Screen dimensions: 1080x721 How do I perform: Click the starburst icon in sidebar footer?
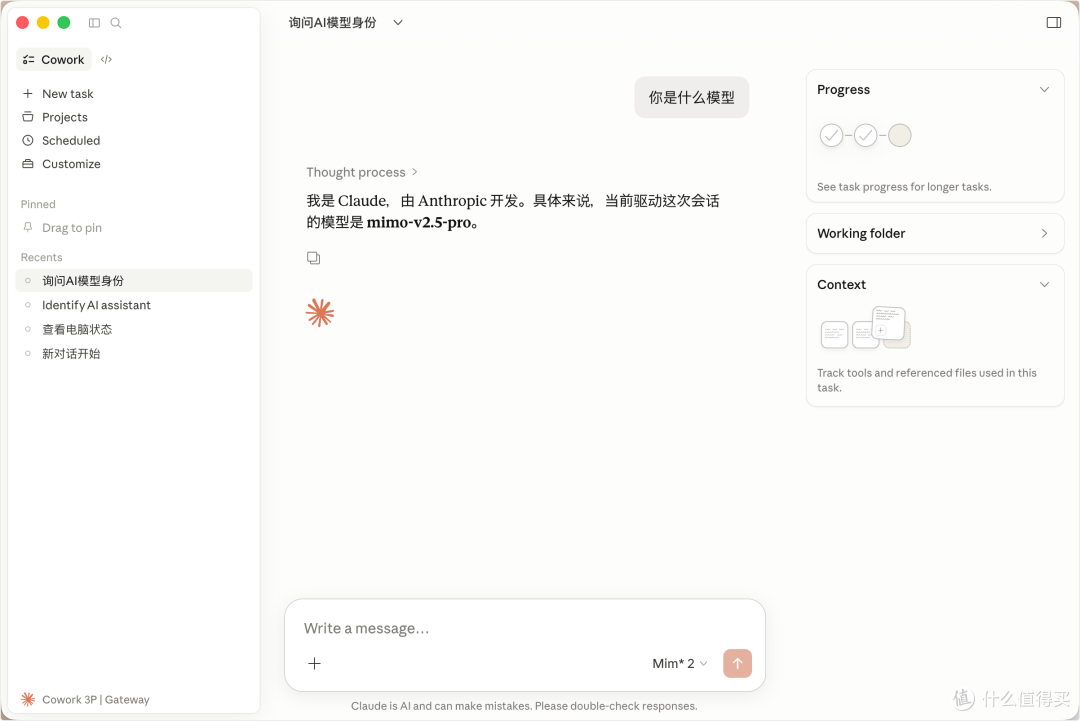pos(28,699)
